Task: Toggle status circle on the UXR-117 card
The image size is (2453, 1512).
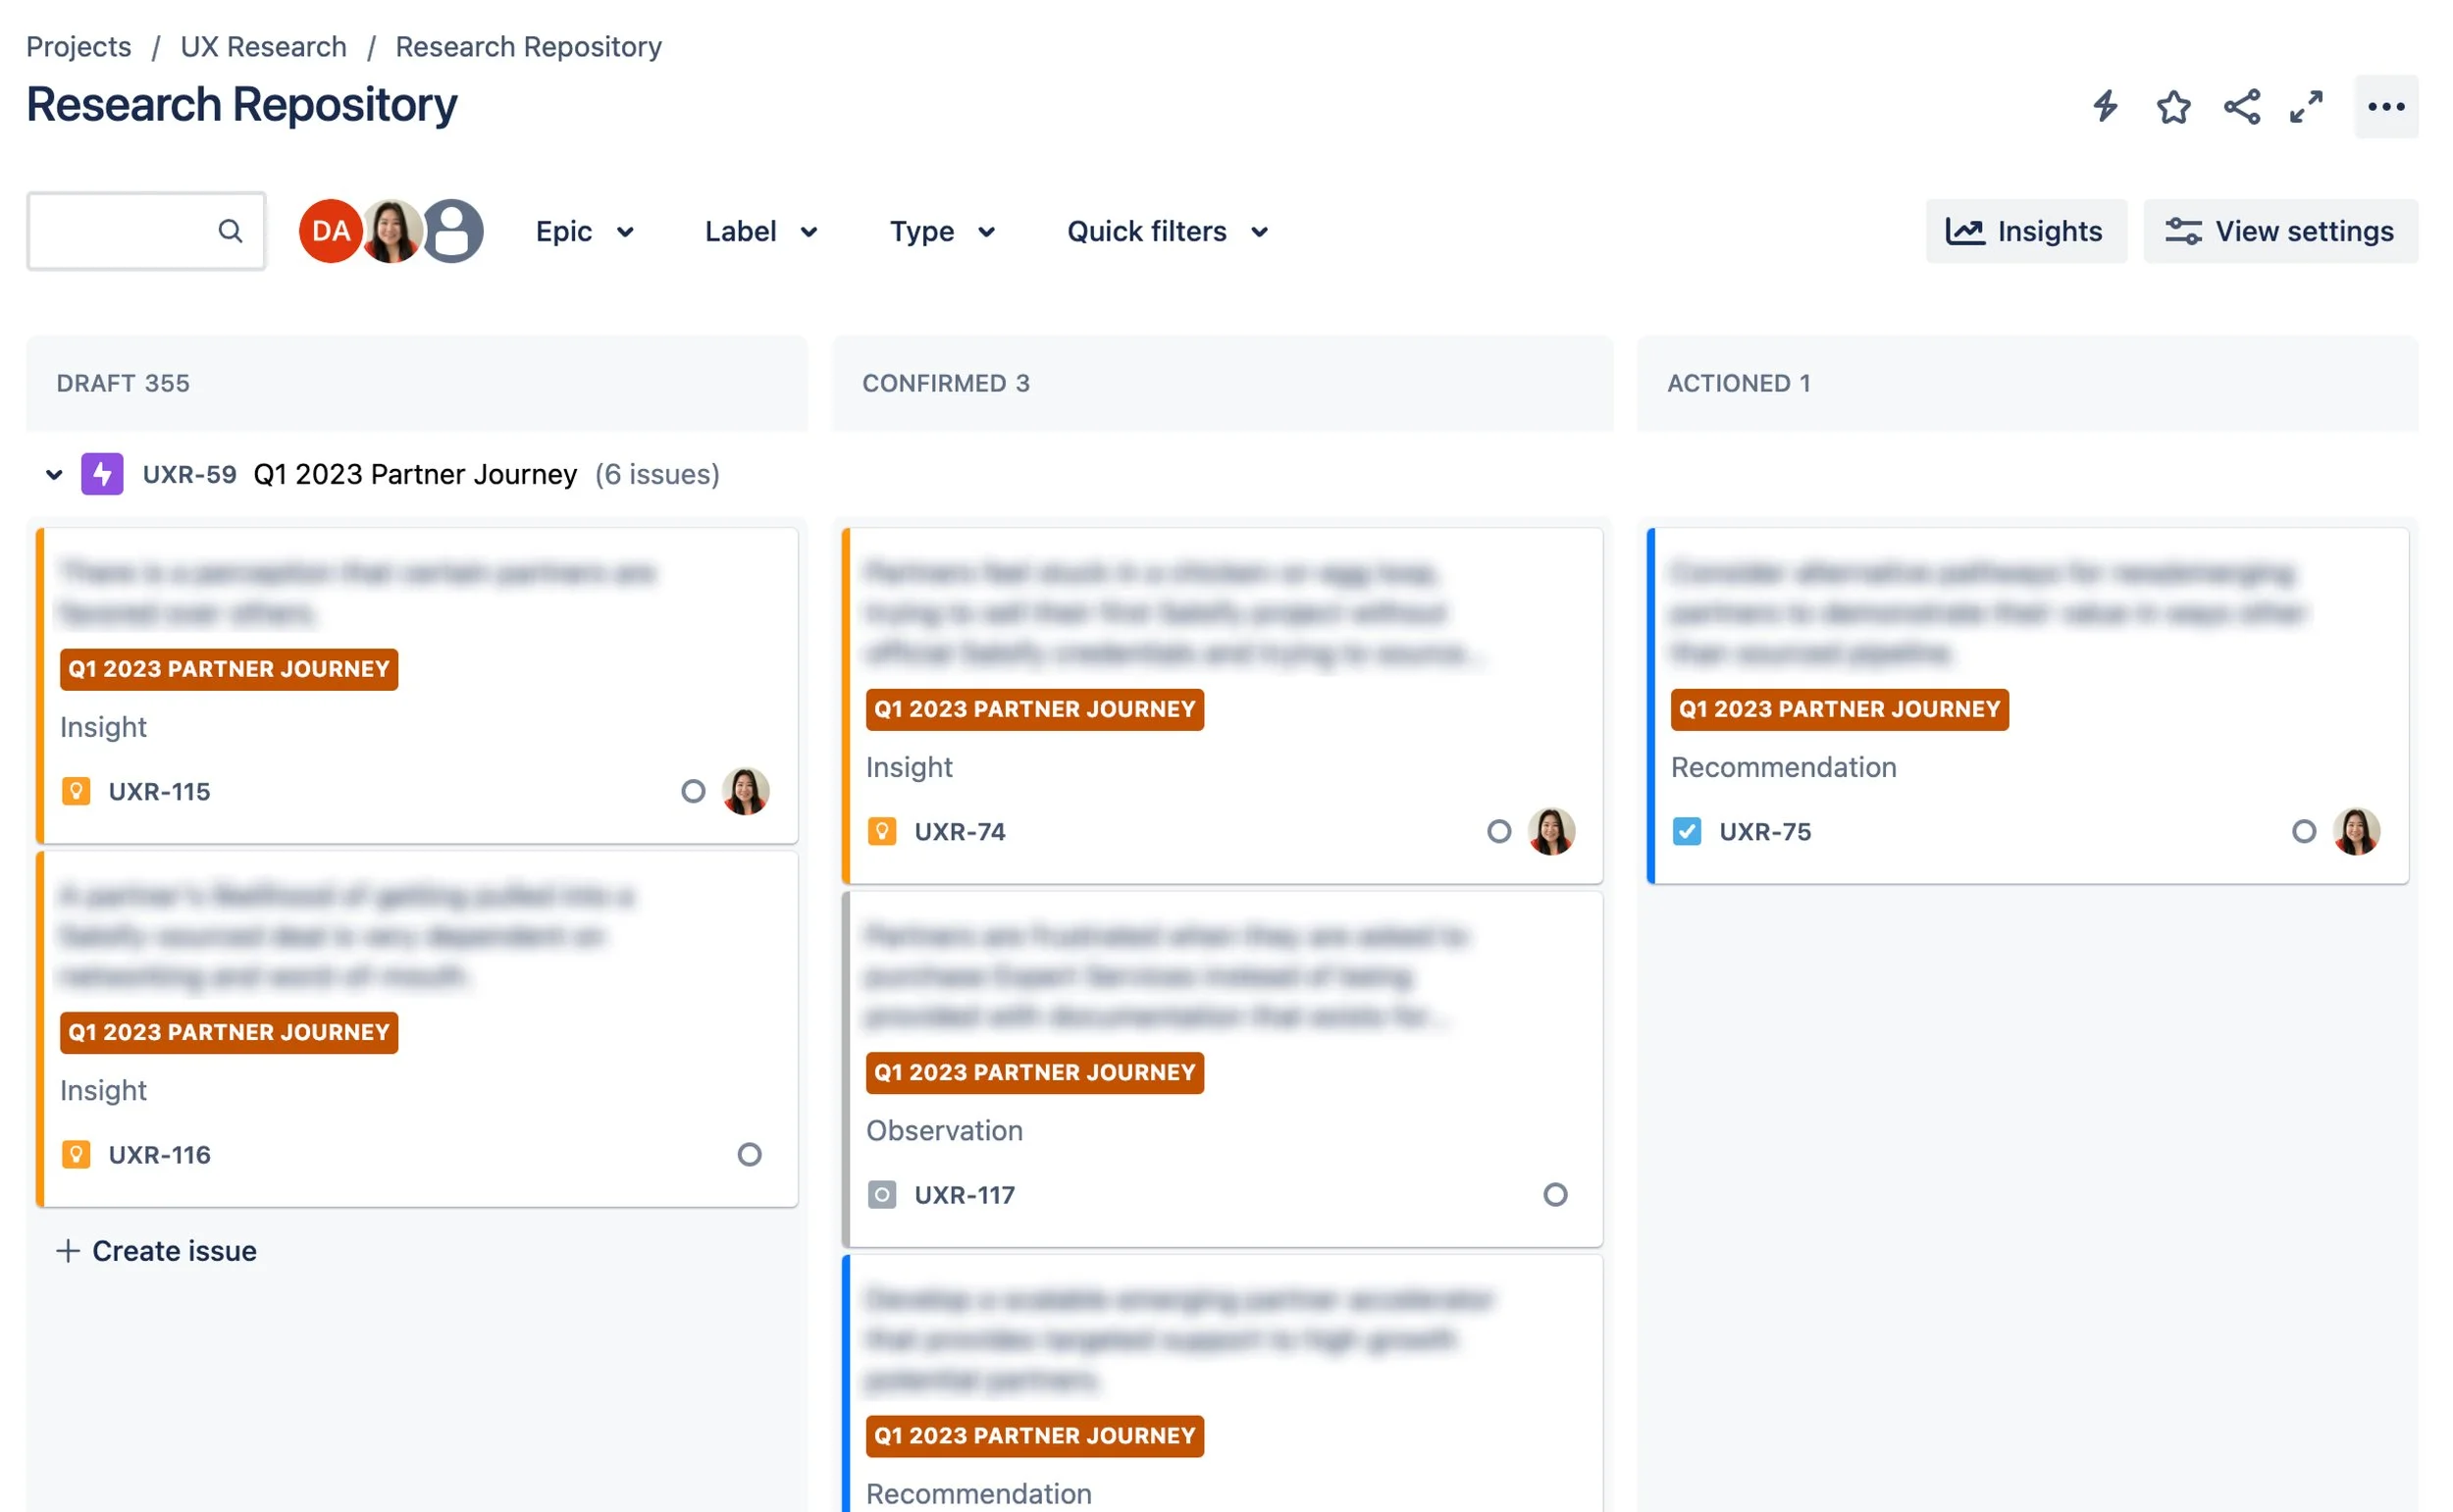Action: point(1555,1195)
